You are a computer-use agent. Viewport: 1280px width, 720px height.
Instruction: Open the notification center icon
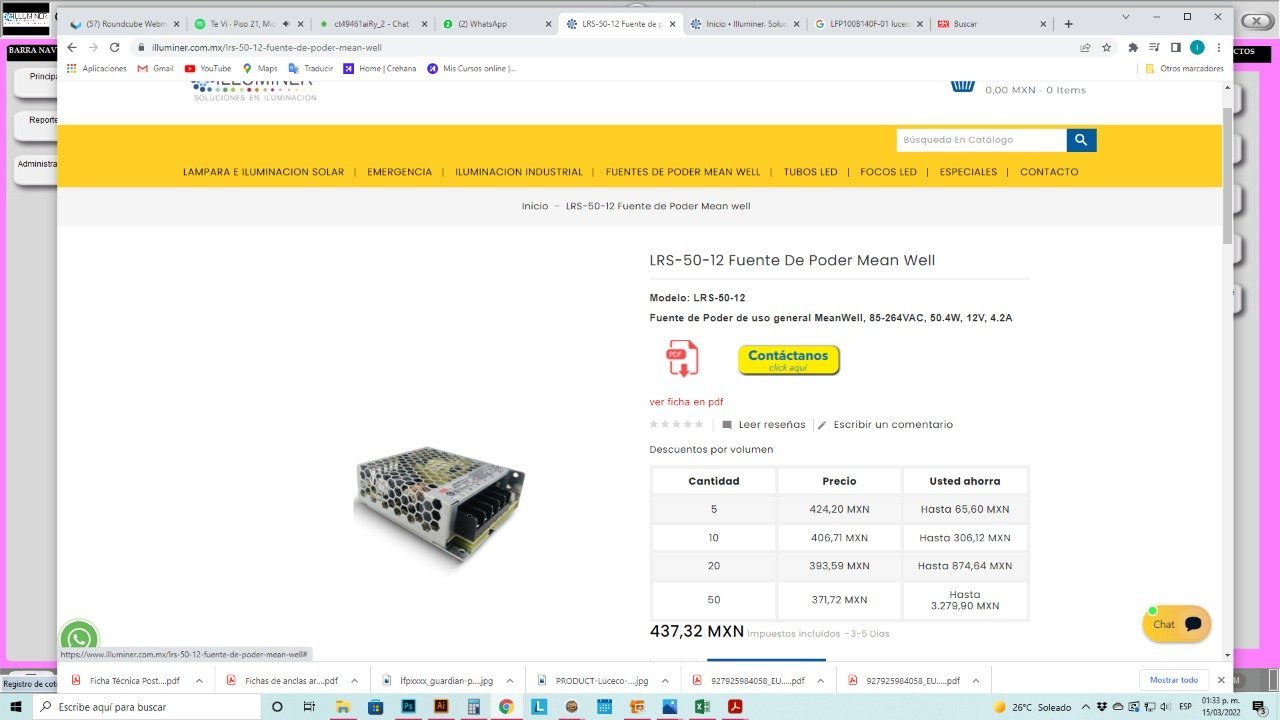click(x=1259, y=707)
